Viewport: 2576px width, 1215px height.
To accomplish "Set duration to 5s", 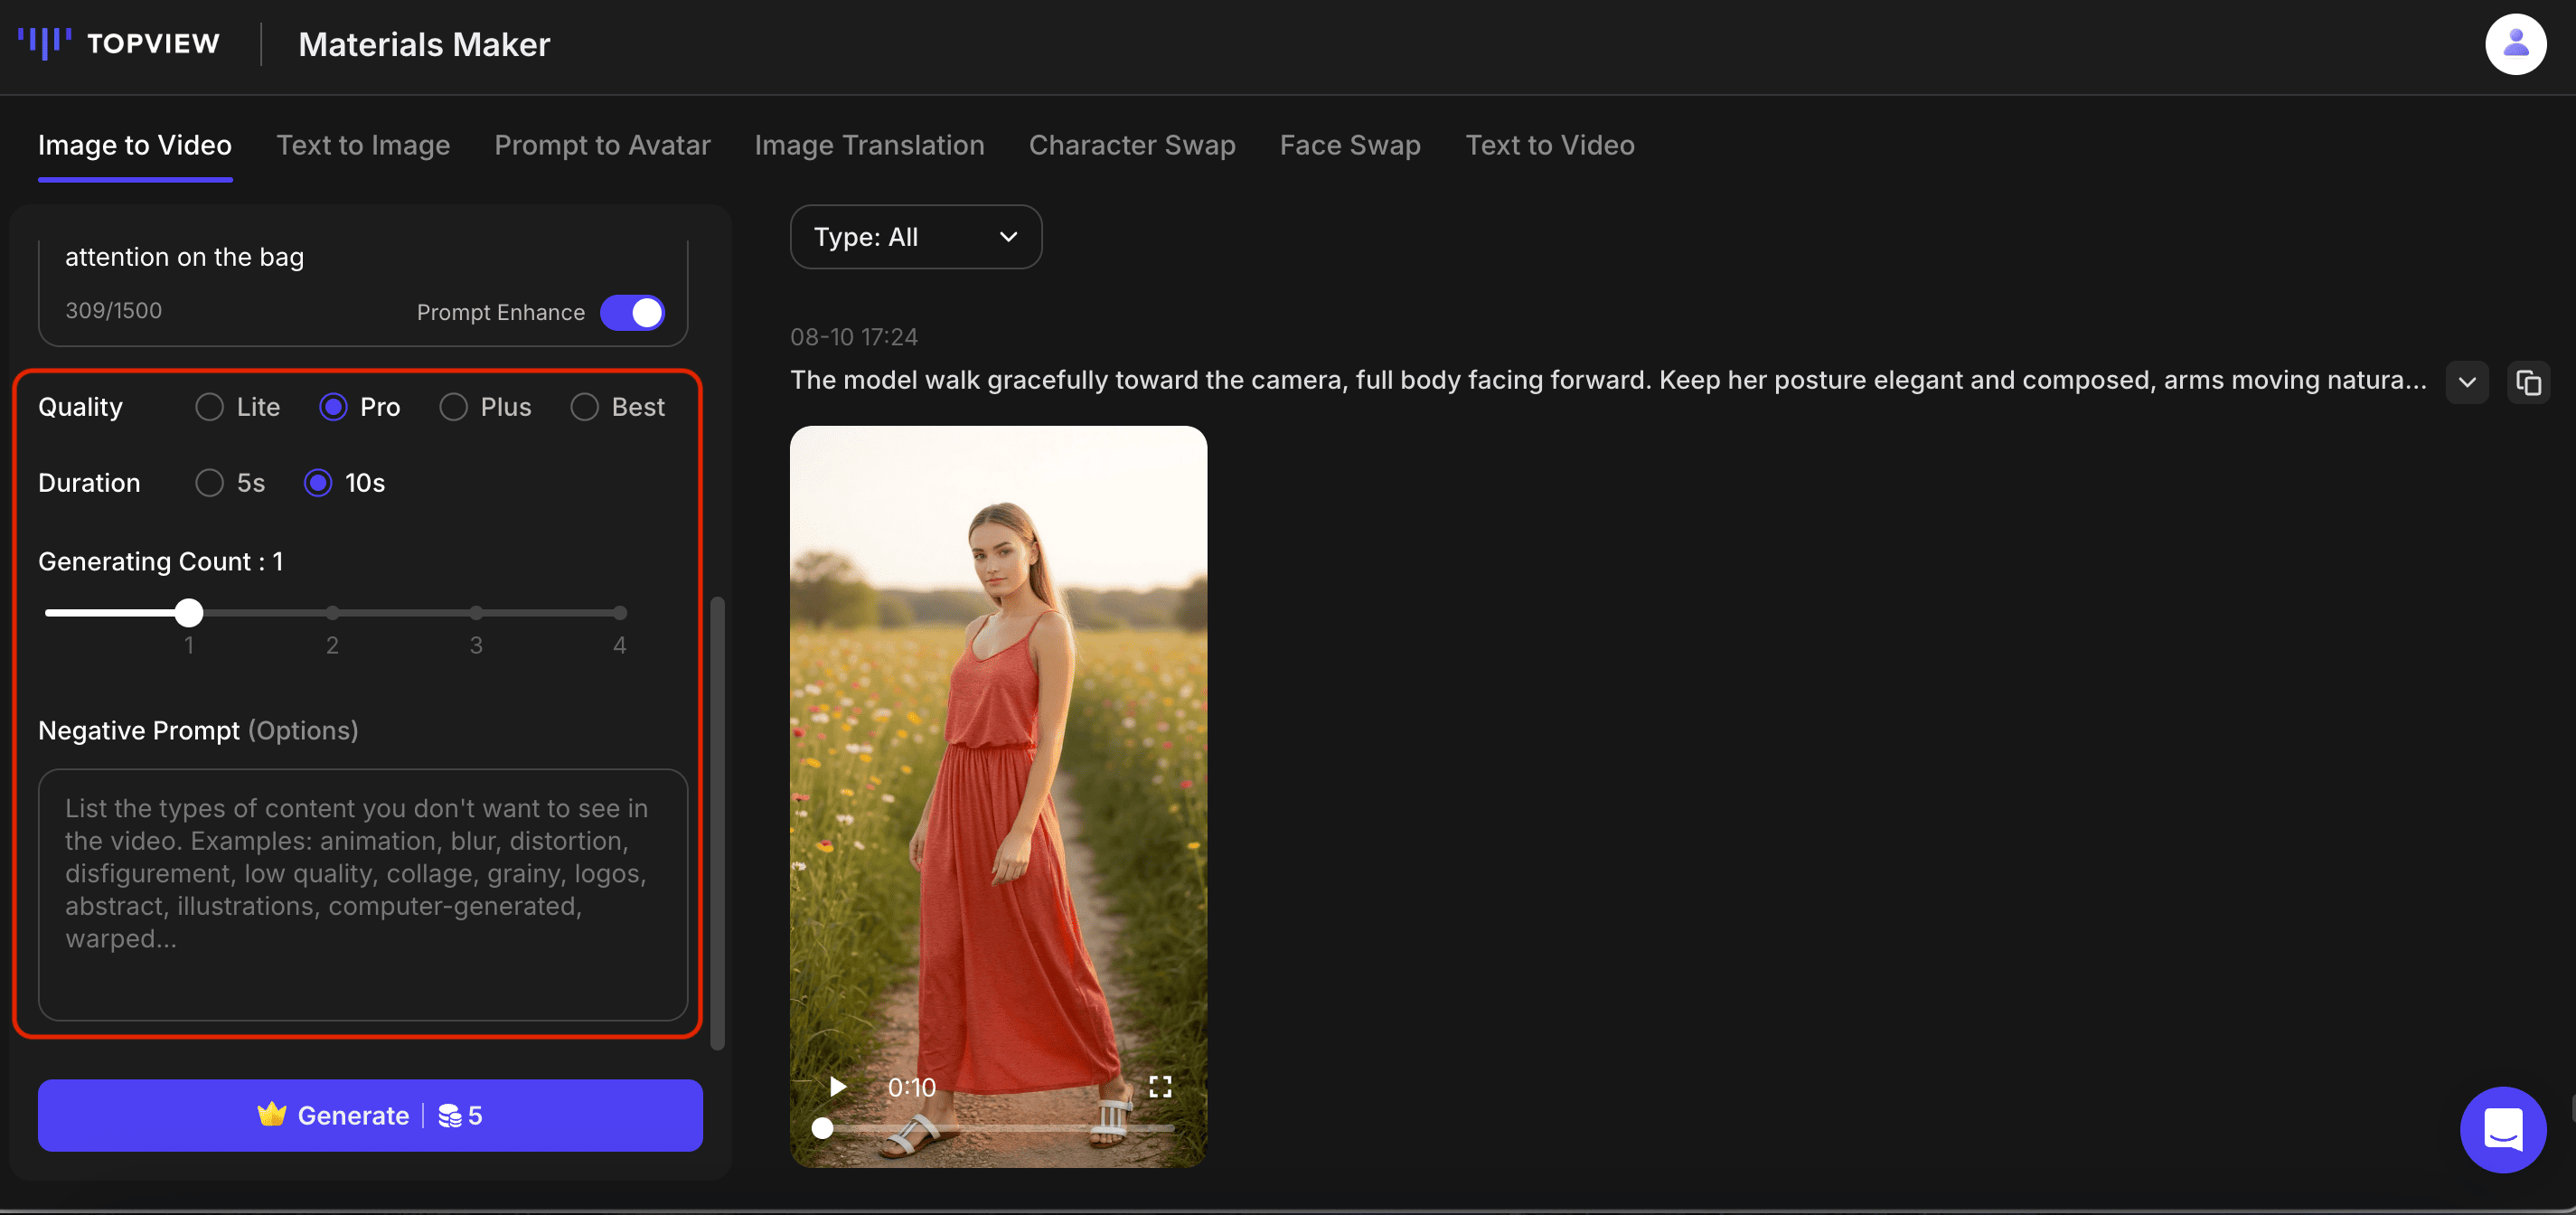I will [x=210, y=483].
